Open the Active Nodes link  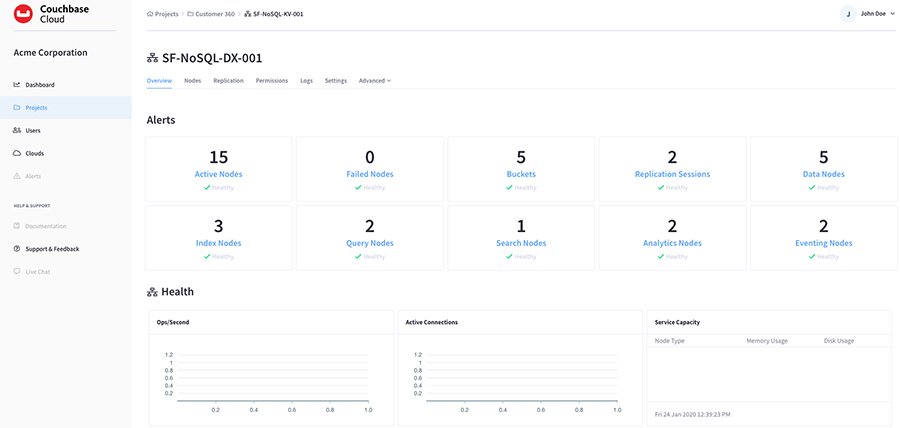click(x=218, y=174)
